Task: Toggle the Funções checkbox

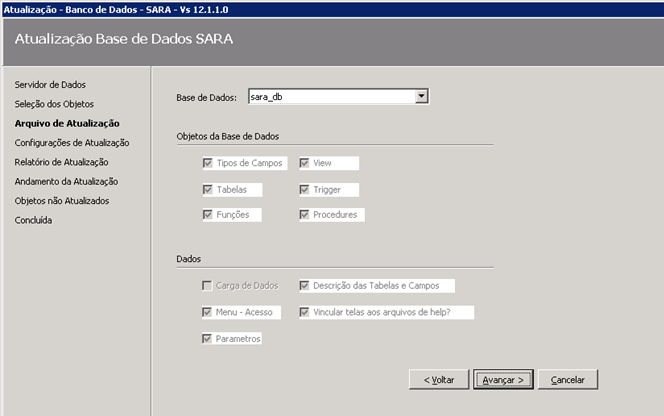Action: click(x=208, y=214)
